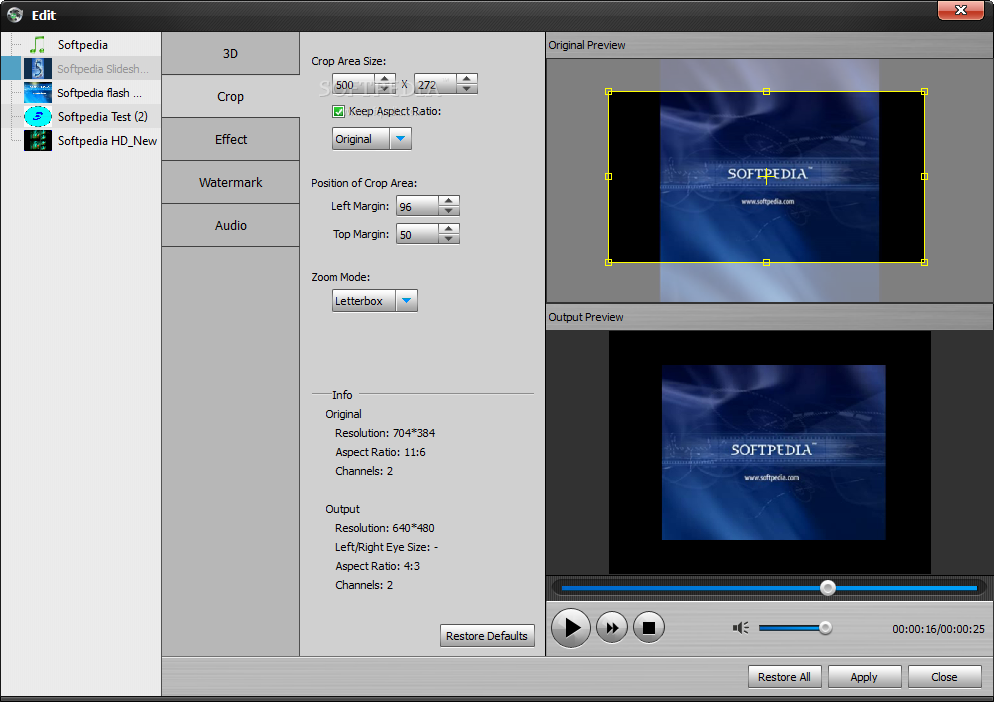Click the Softpedia Slideshow thumbnail
994x702 pixels.
[38, 68]
